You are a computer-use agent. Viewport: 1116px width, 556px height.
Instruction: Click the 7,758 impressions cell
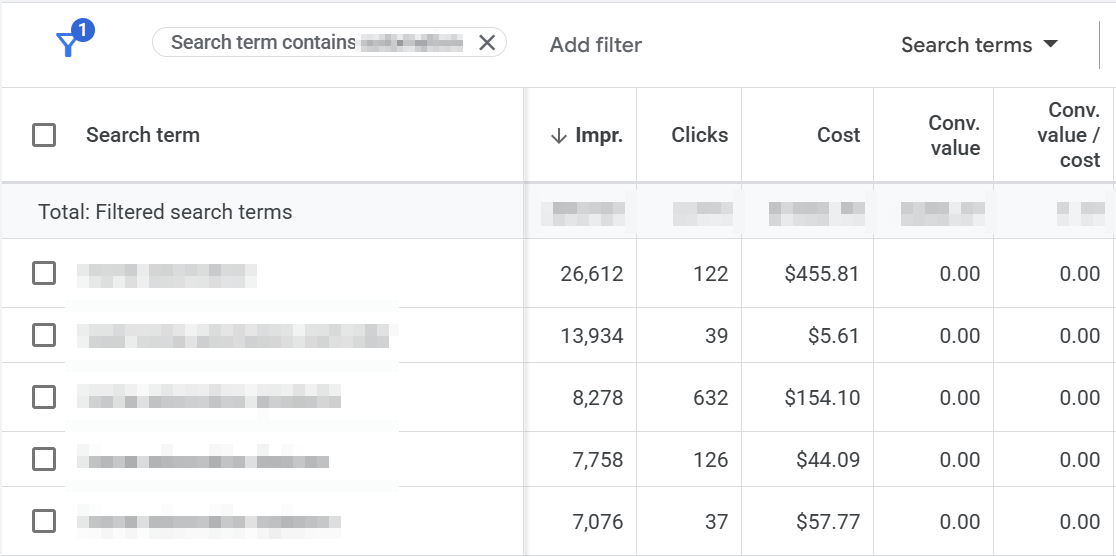pos(597,460)
